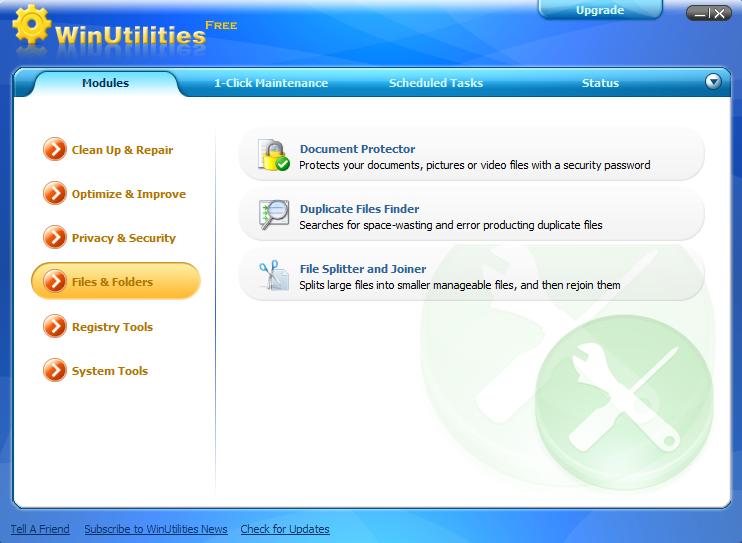Screen dimensions: 742x543
Task: Click the arrow icon beside Registry Tools
Action: click(x=54, y=327)
